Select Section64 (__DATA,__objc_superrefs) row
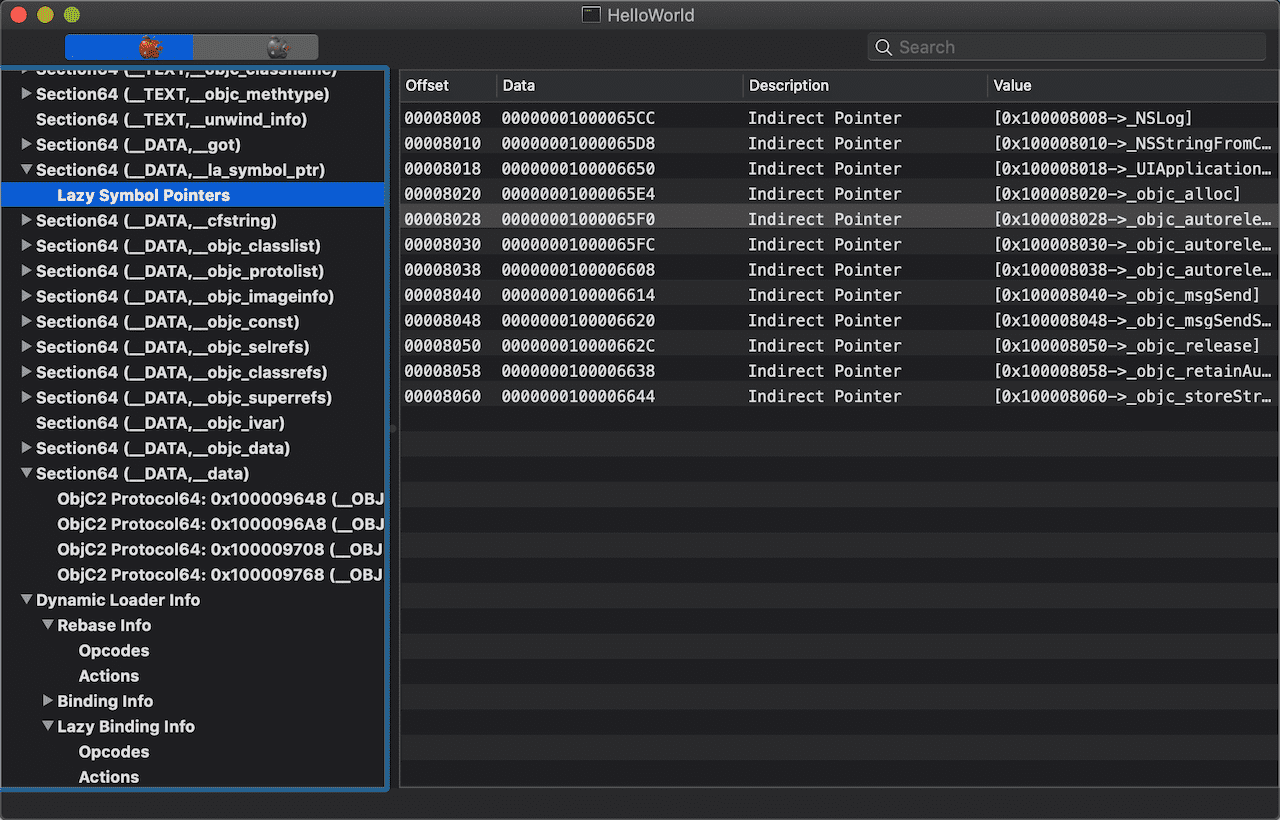Screen dimensions: 1280x820 click(194, 397)
